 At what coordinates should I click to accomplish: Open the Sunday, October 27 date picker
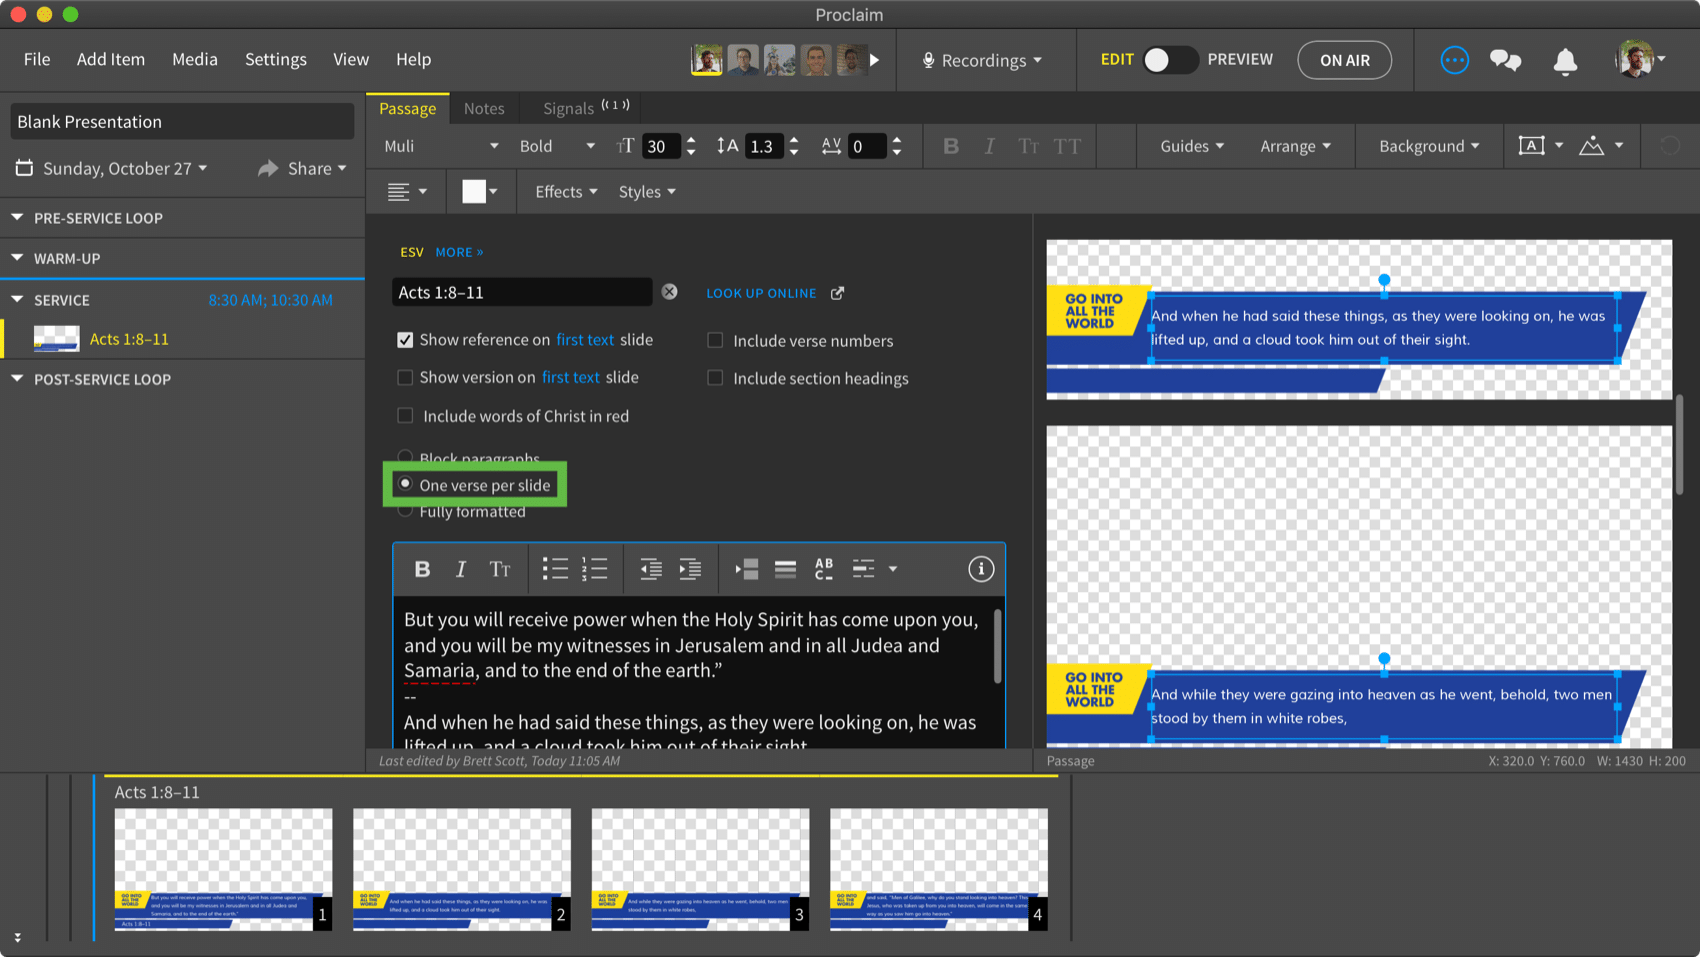click(x=112, y=169)
